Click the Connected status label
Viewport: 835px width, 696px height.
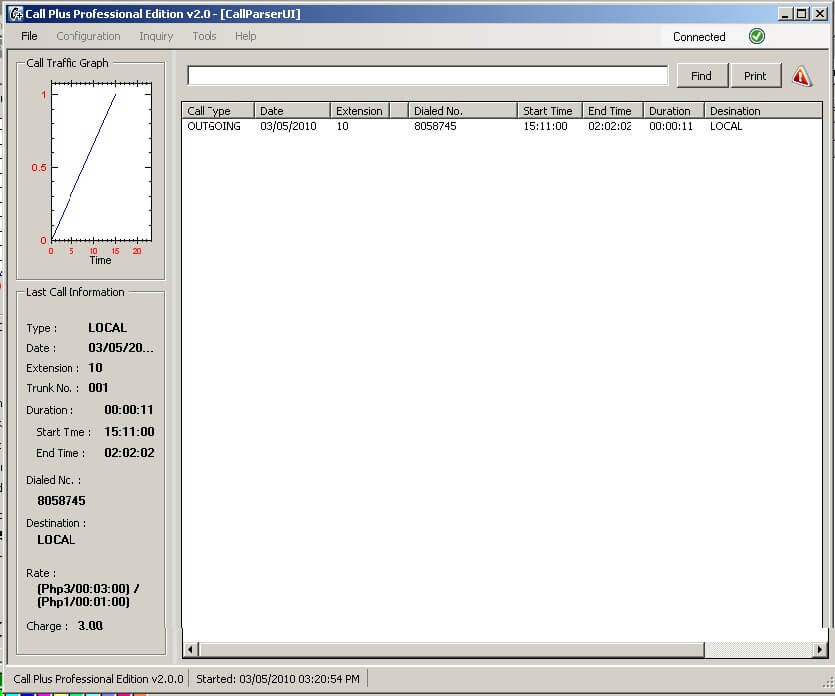point(699,37)
